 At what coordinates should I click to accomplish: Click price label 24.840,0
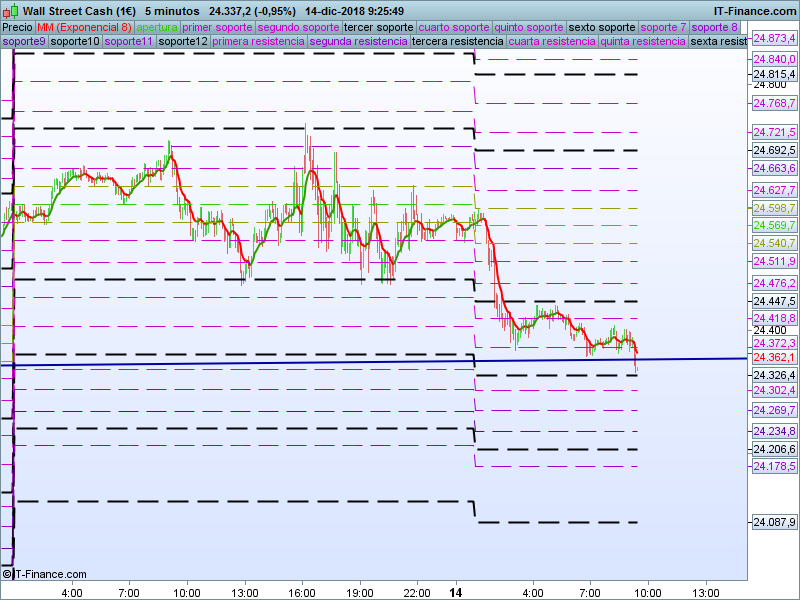click(x=774, y=60)
